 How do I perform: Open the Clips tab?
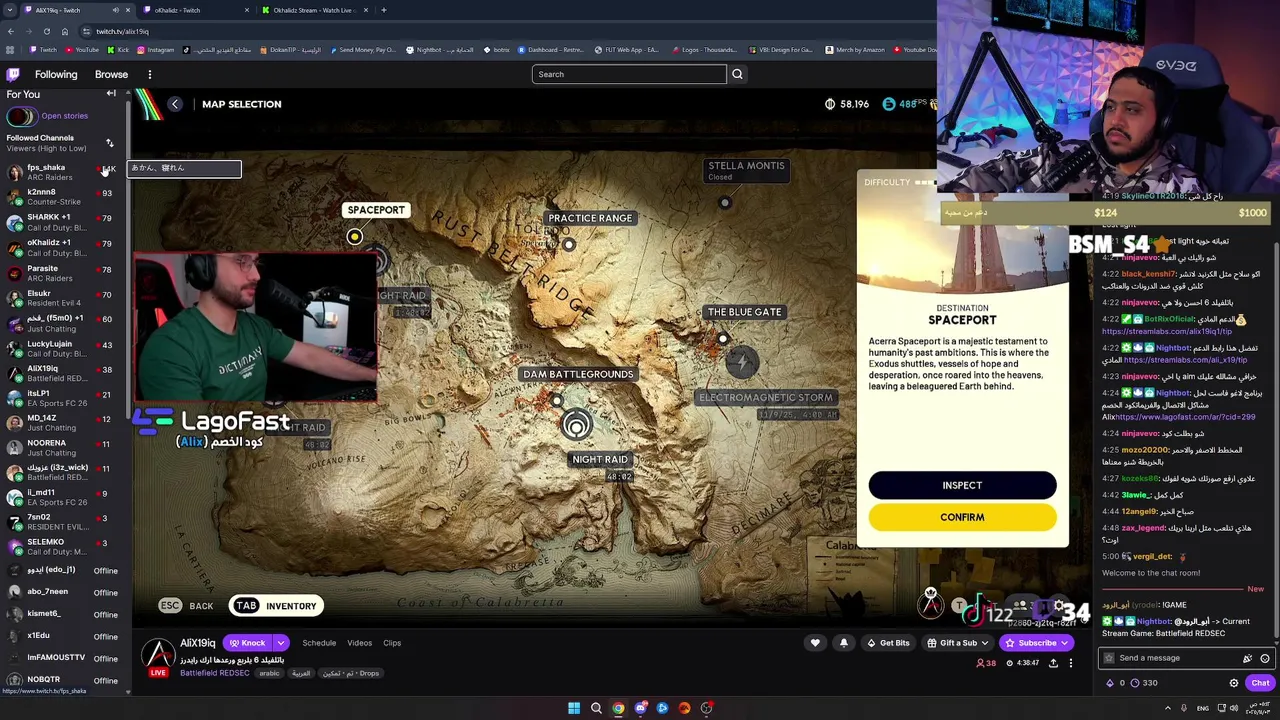tap(392, 643)
